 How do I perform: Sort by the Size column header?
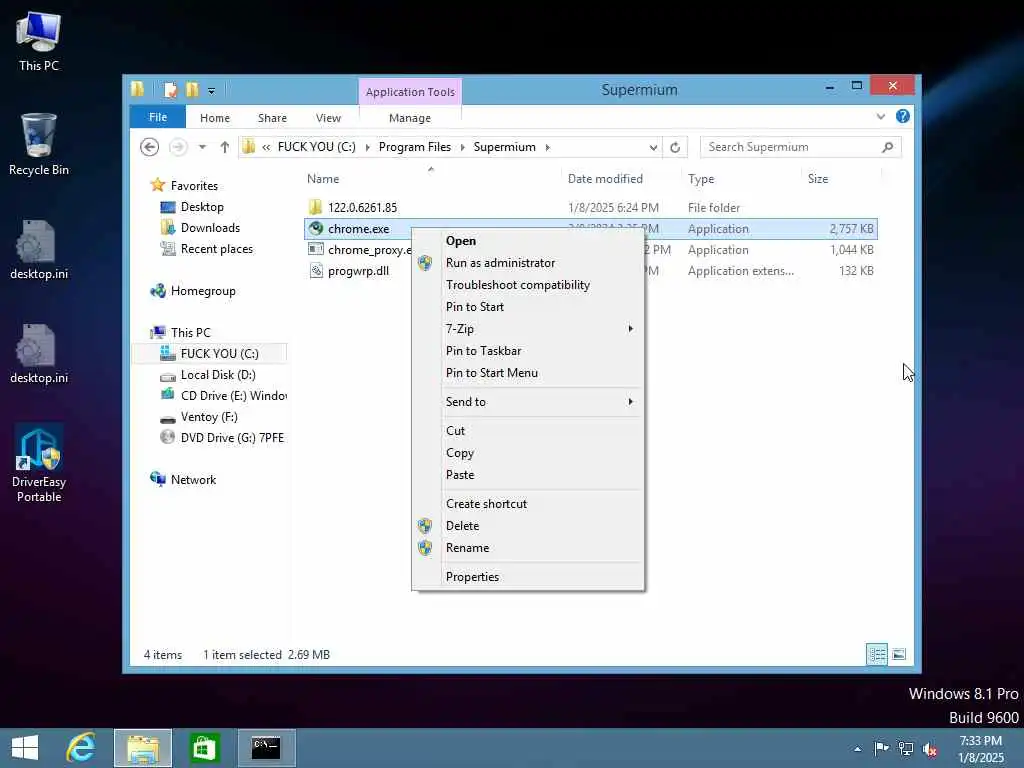tap(818, 179)
